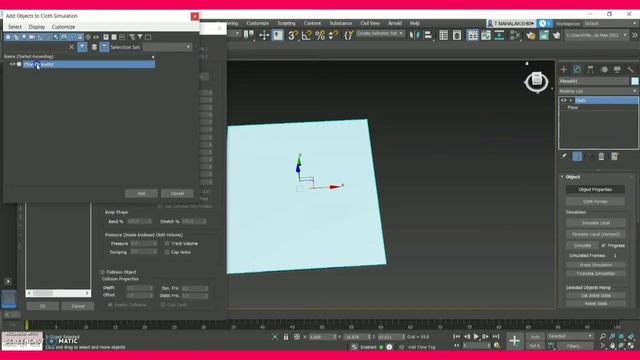Open the Workspaces dropdown
Image resolution: width=640 pixels, height=360 pixels.
click(x=610, y=24)
